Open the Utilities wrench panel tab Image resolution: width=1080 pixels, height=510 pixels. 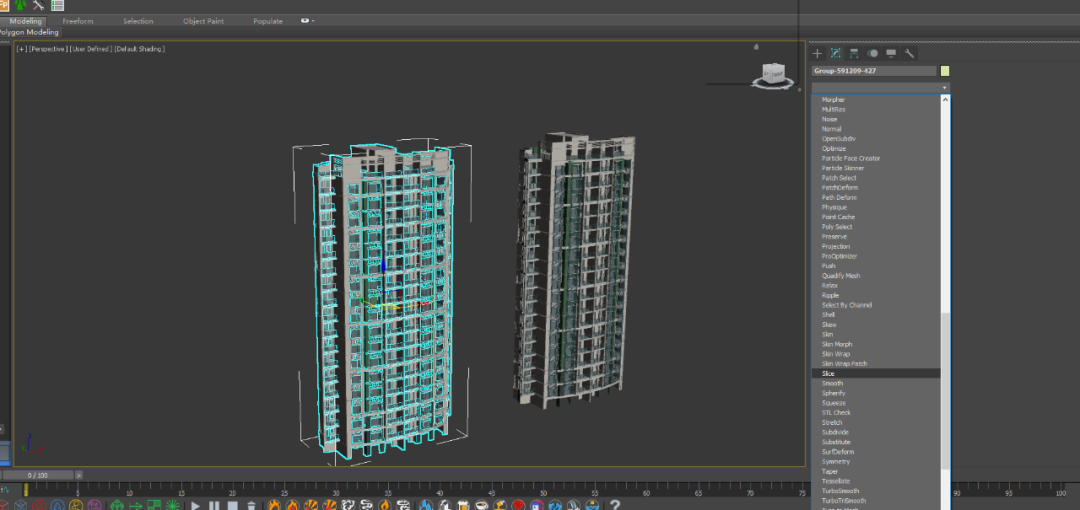[909, 53]
